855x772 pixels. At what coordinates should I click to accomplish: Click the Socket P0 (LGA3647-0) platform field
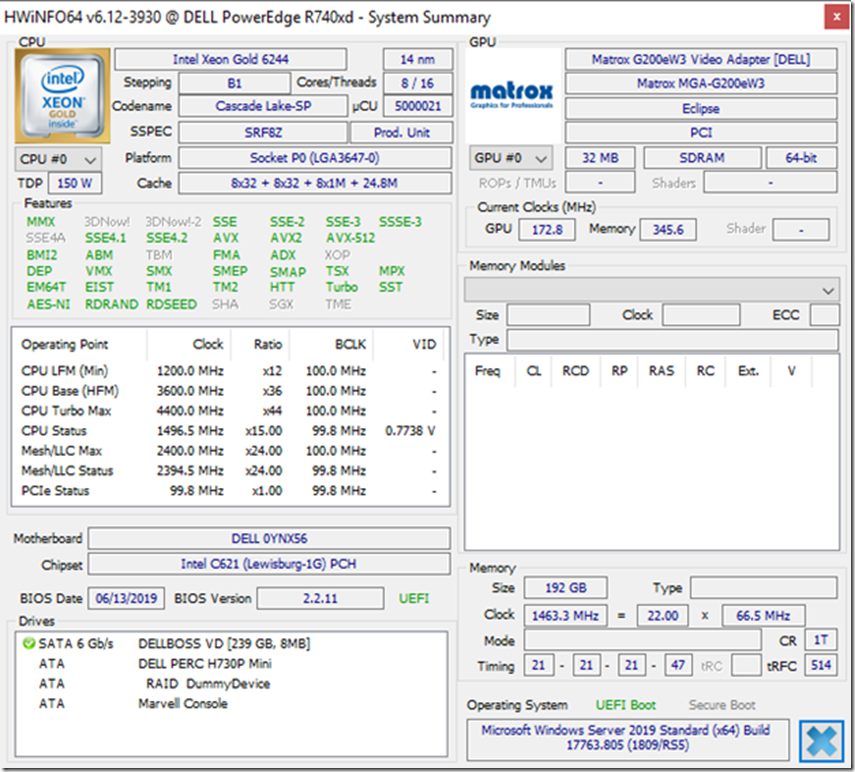(315, 158)
